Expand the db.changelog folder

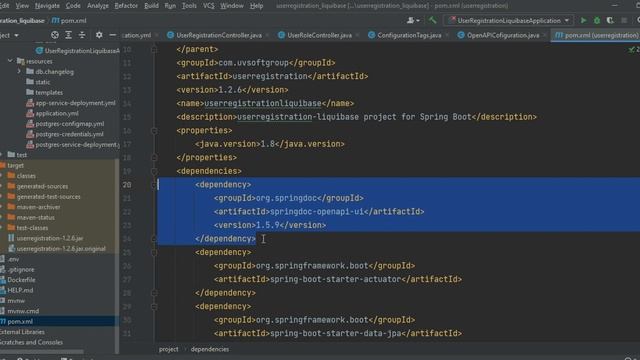click(x=19, y=71)
